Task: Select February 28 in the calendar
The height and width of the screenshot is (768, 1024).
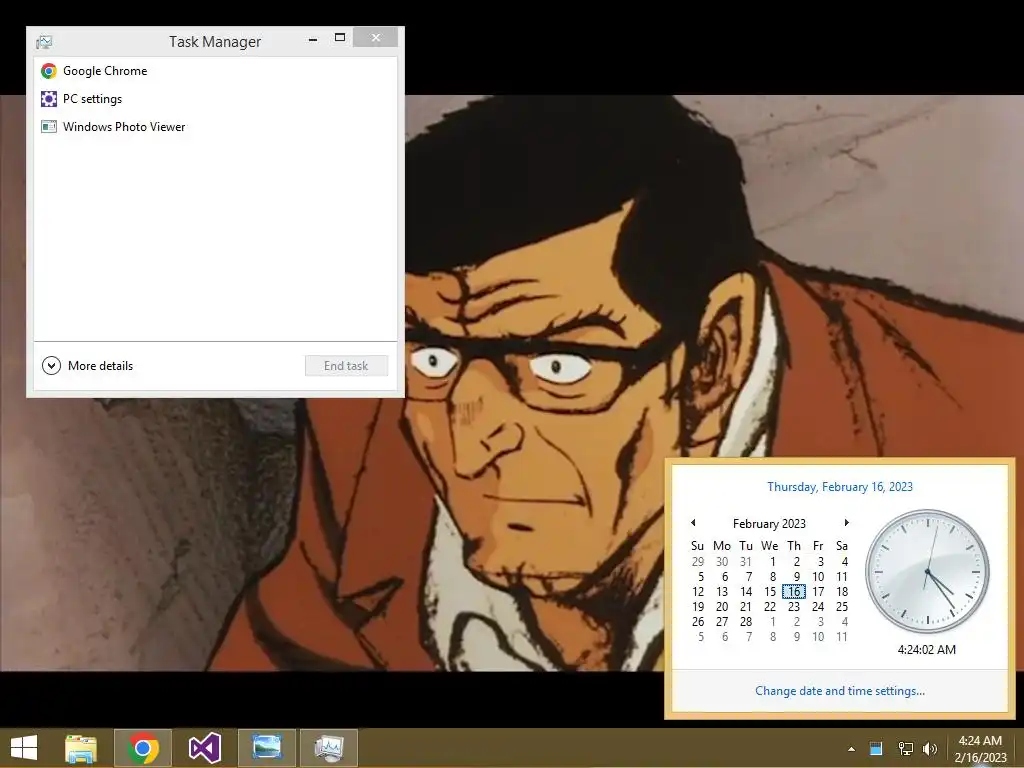Action: [746, 622]
